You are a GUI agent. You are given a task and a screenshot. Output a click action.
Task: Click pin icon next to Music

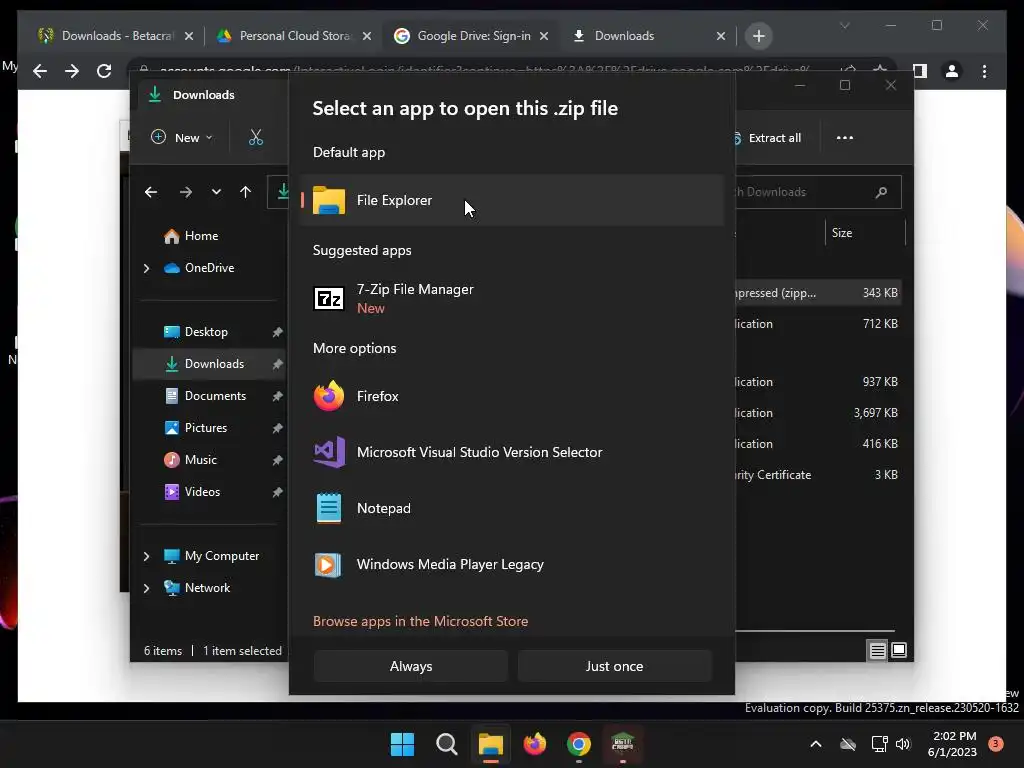[x=277, y=460]
